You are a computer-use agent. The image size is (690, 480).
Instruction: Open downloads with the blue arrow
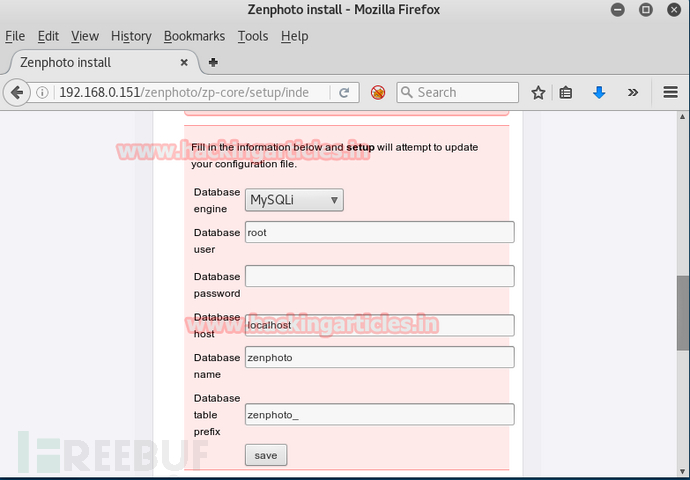pyautogui.click(x=599, y=92)
